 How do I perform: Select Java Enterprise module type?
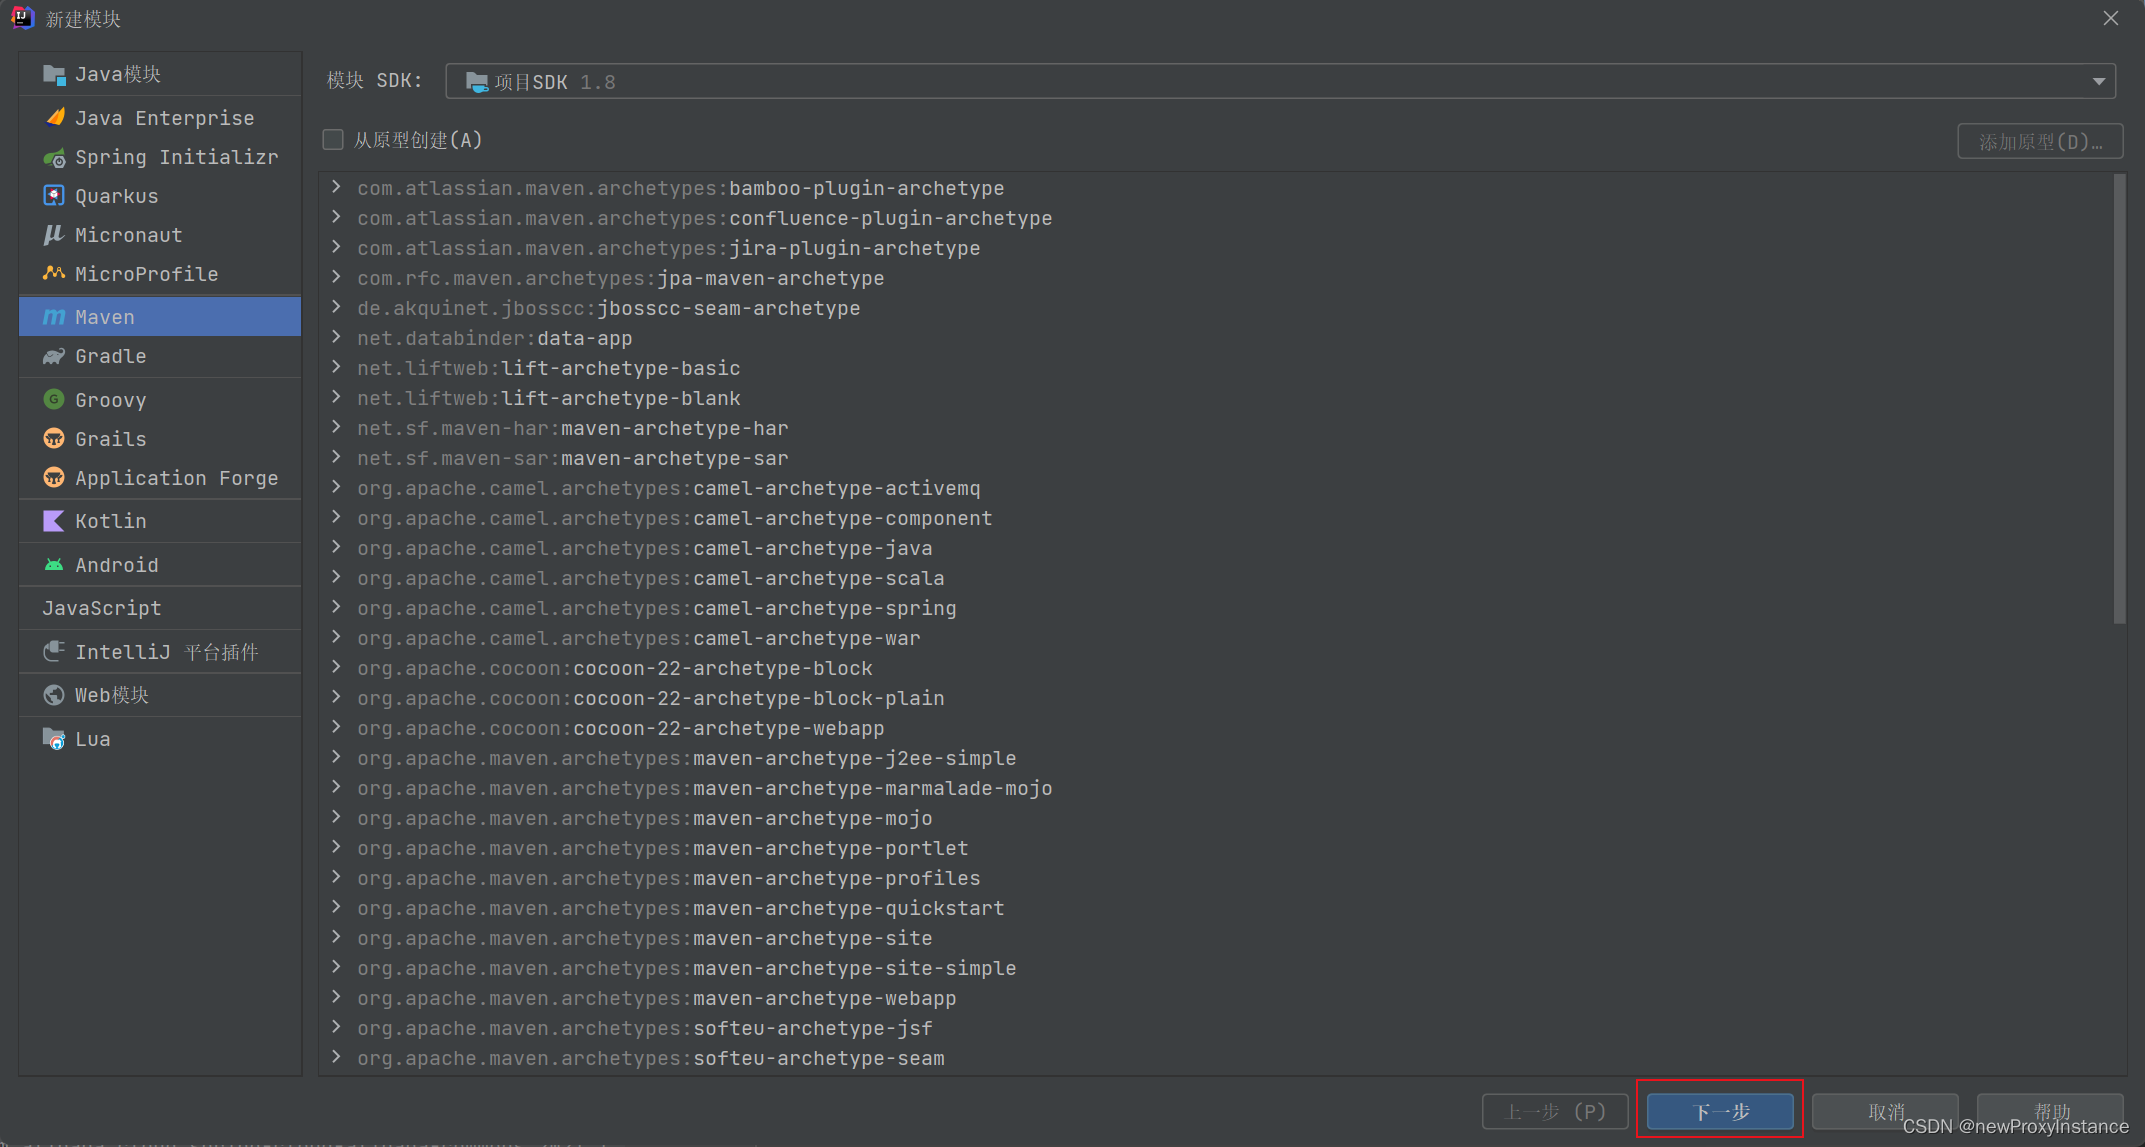coord(160,118)
